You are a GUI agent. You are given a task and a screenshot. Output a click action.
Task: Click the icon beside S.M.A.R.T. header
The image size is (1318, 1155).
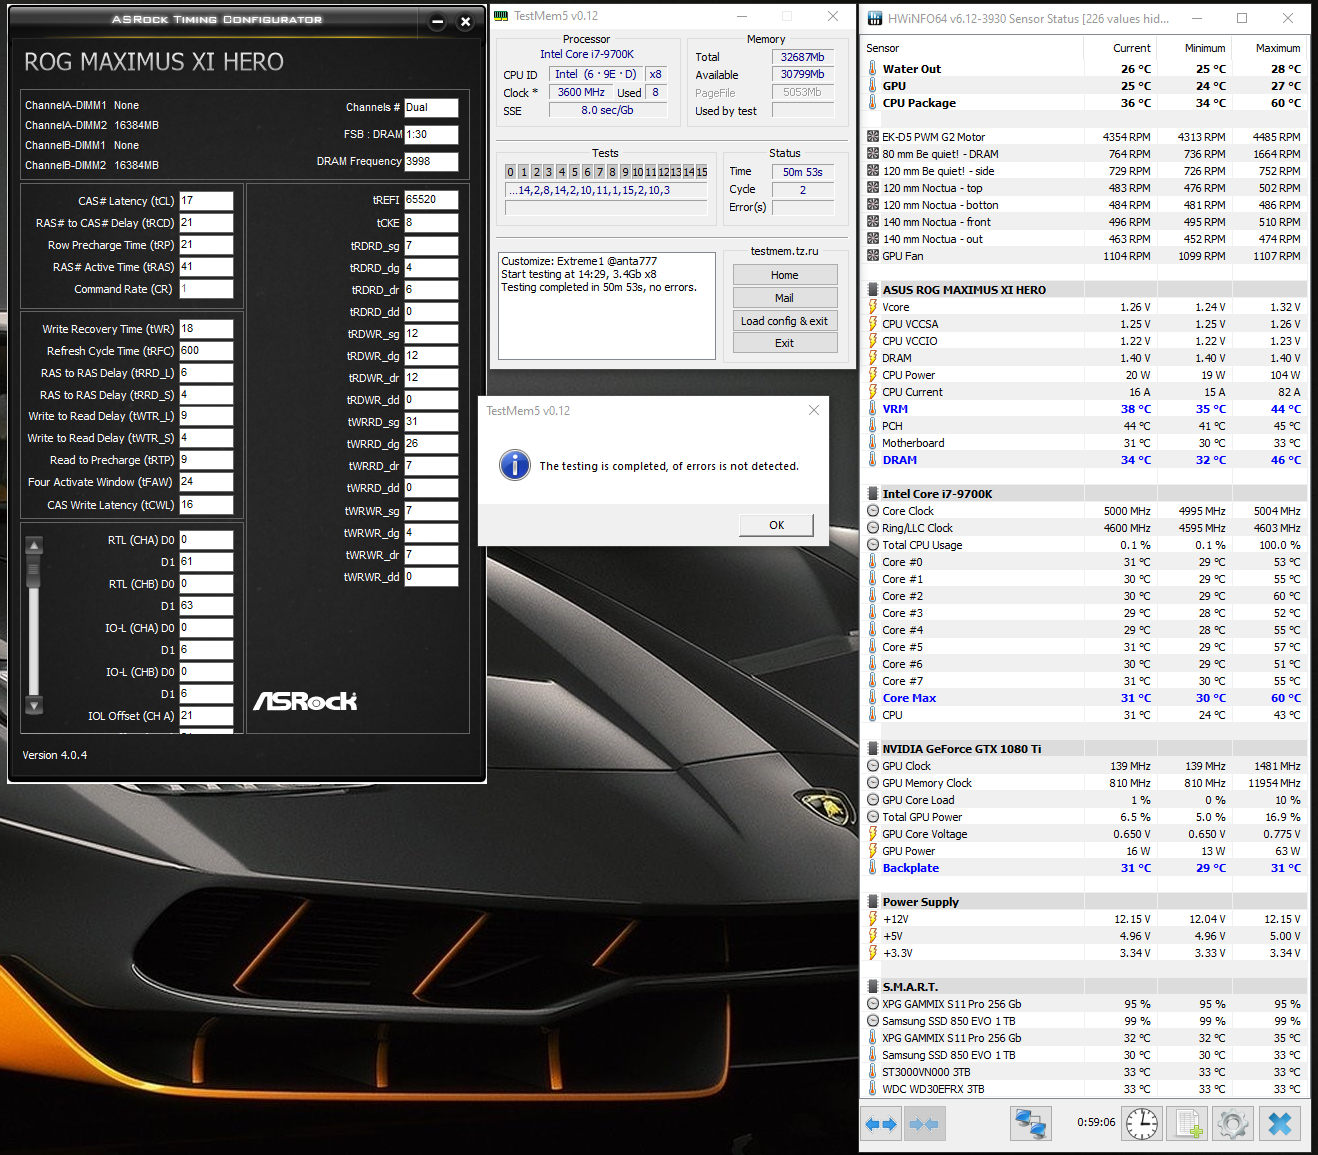[x=873, y=987]
